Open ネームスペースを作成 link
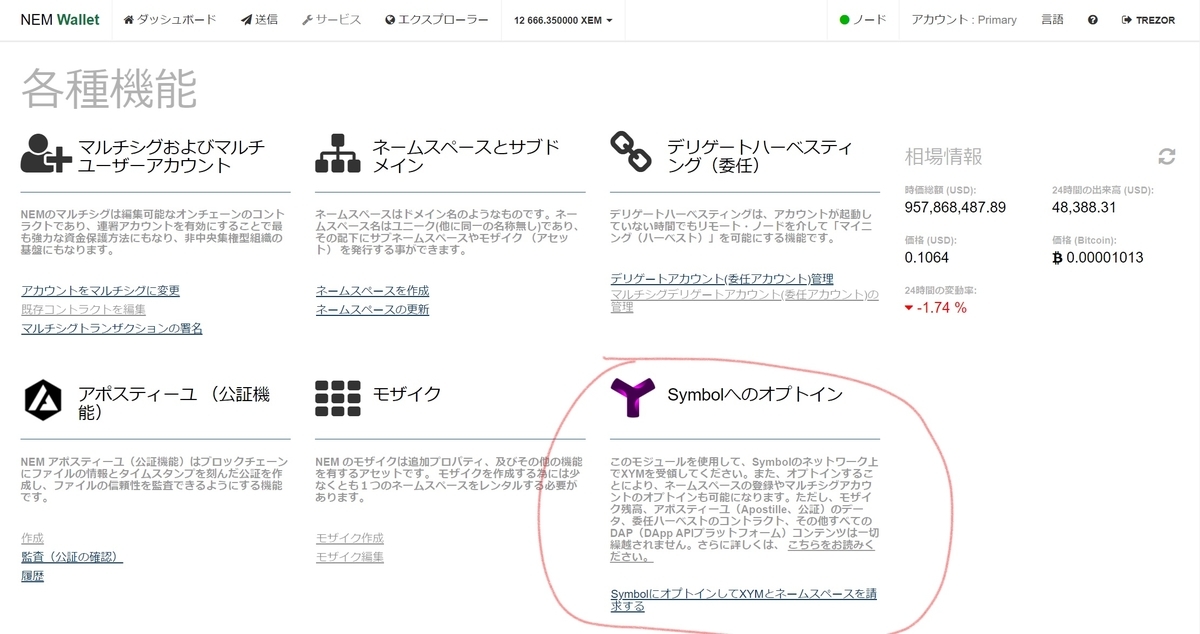The image size is (1200, 634). pyautogui.click(x=372, y=291)
